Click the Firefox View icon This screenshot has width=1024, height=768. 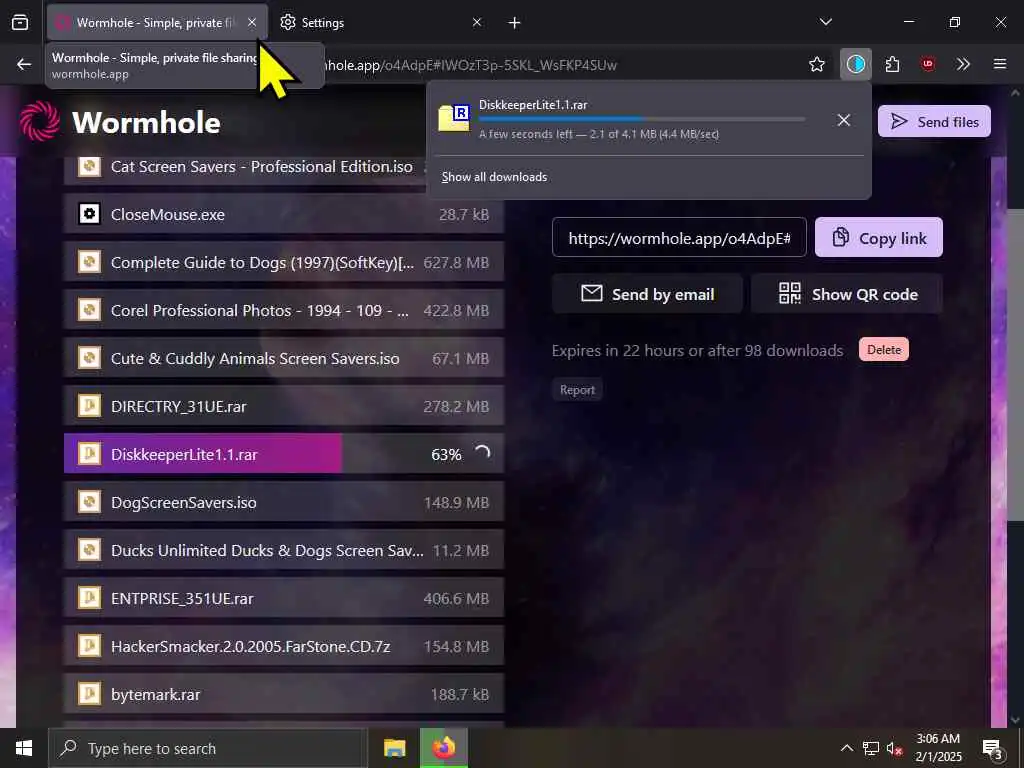(20, 23)
